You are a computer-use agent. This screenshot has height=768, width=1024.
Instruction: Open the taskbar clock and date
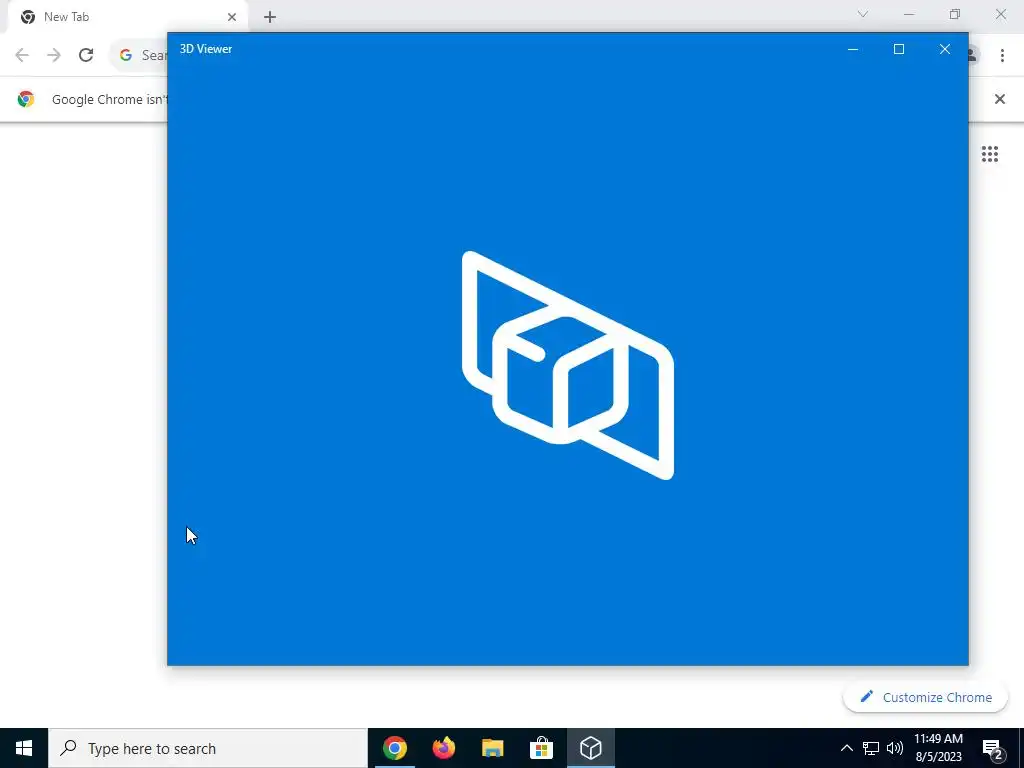938,748
